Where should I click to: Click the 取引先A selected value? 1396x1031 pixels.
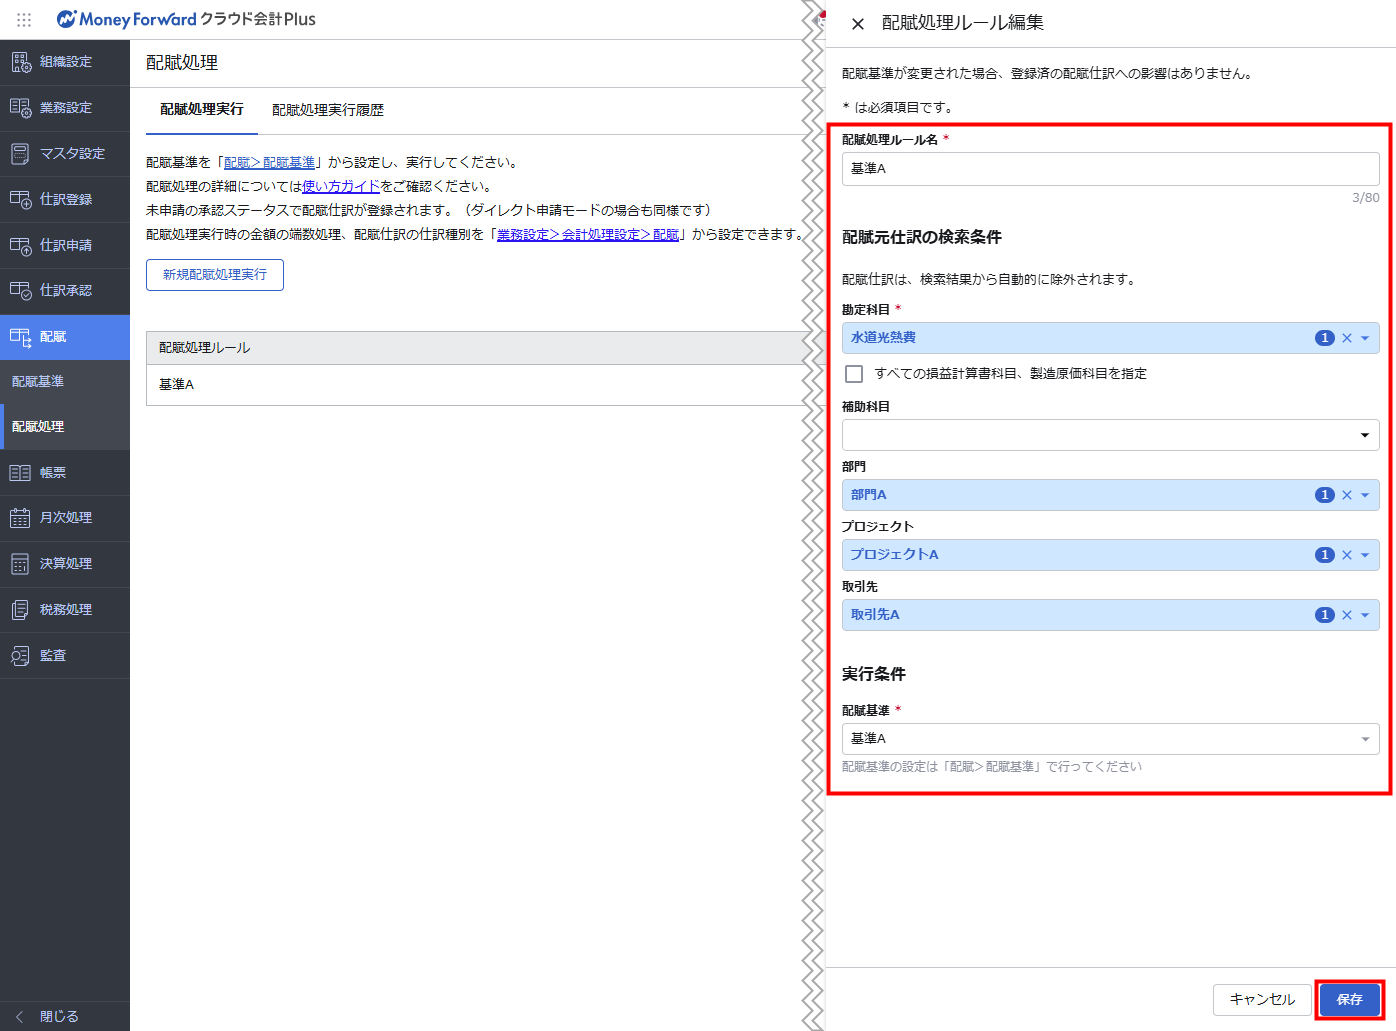875,615
